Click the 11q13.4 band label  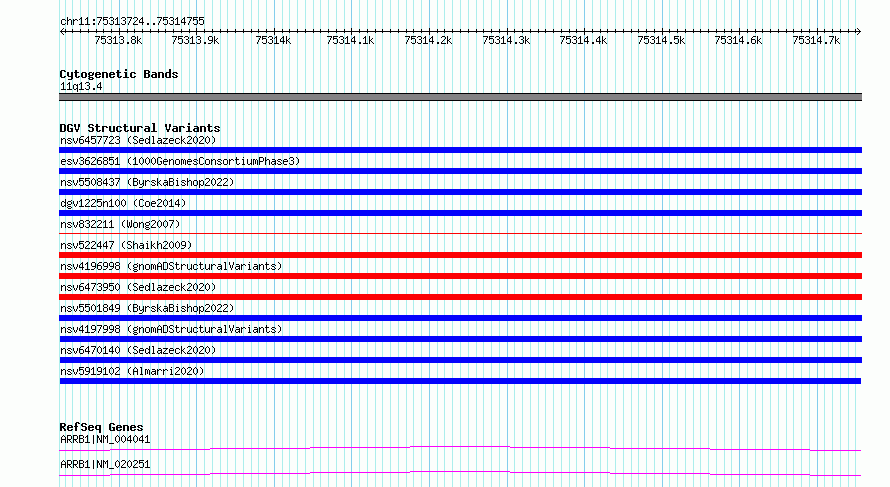click(81, 87)
